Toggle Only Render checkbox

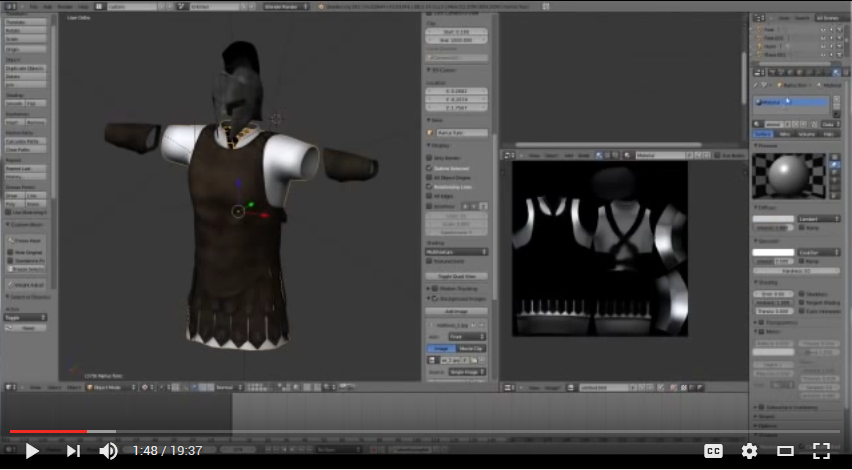(429, 158)
